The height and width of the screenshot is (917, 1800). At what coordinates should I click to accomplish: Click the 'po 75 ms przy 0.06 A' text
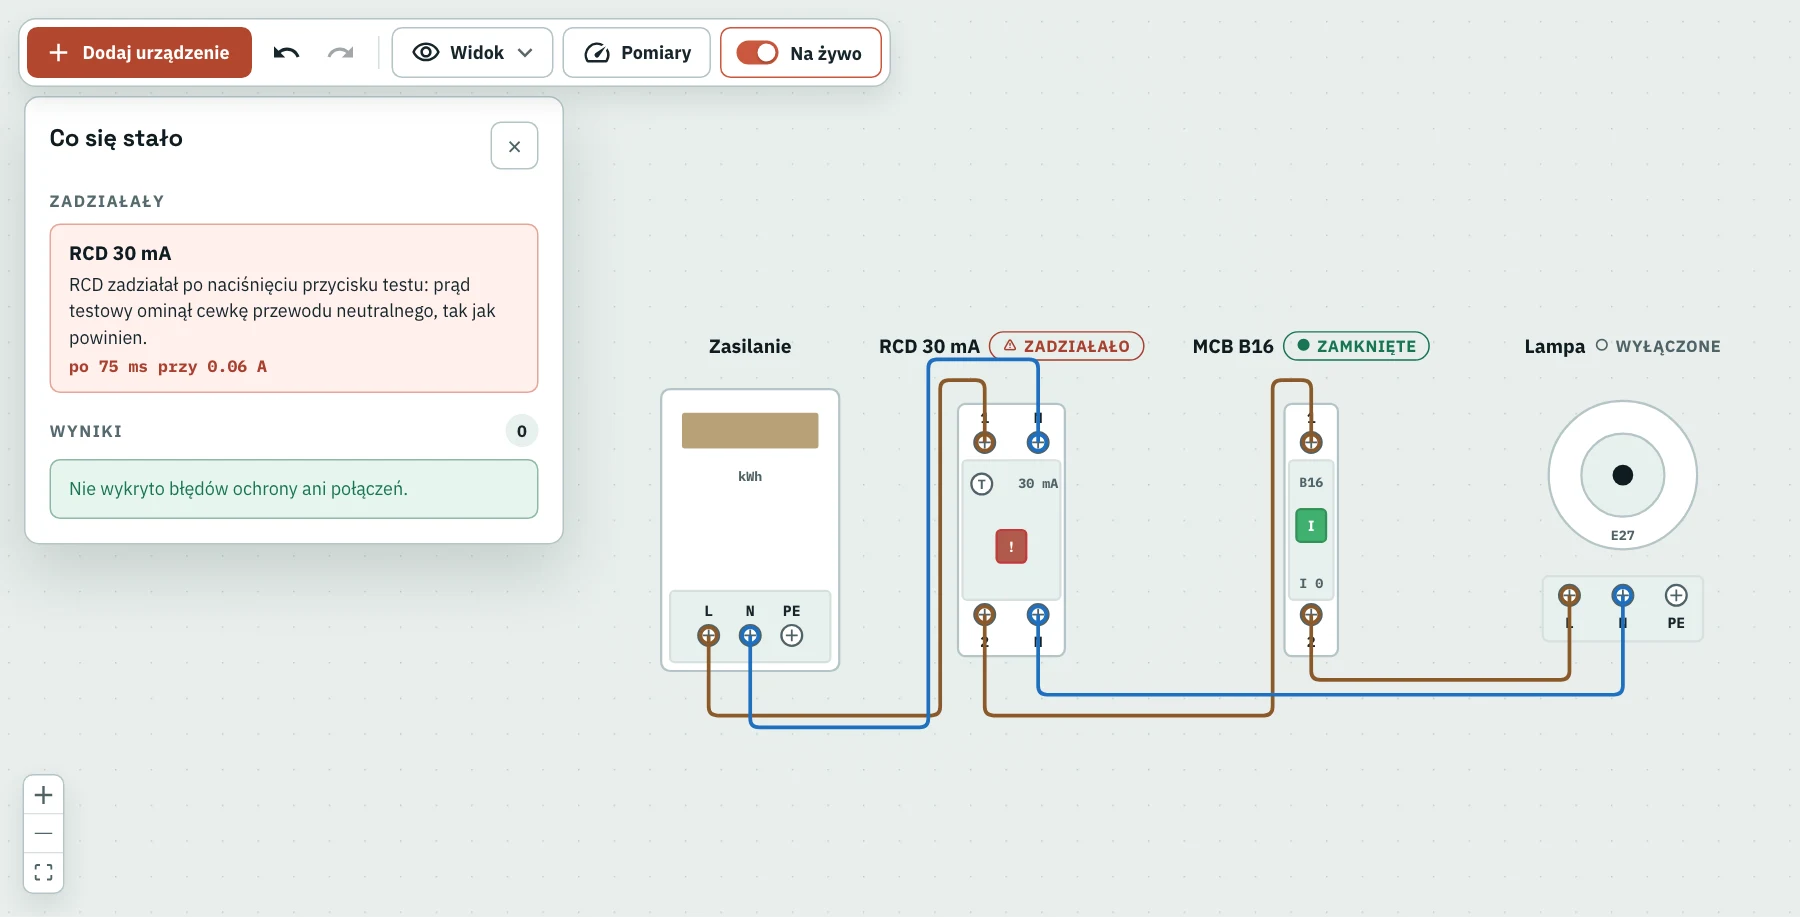(x=168, y=366)
